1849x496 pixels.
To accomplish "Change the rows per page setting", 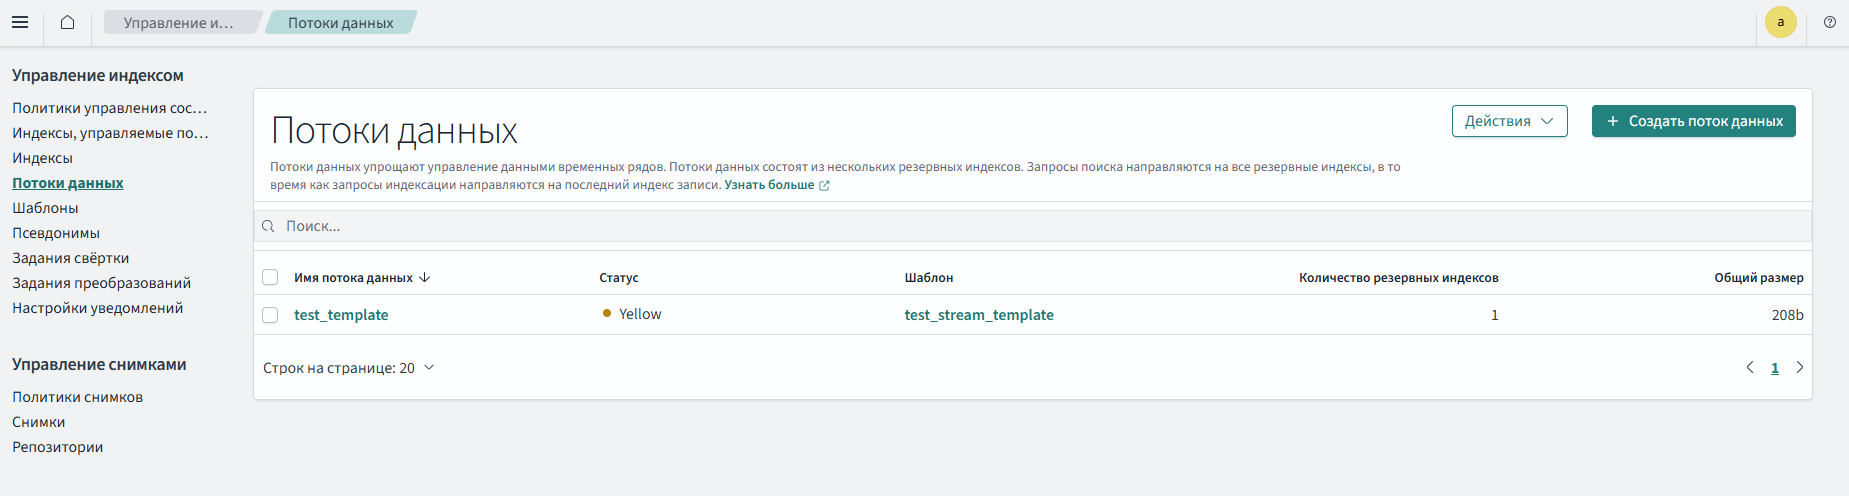I will [348, 368].
